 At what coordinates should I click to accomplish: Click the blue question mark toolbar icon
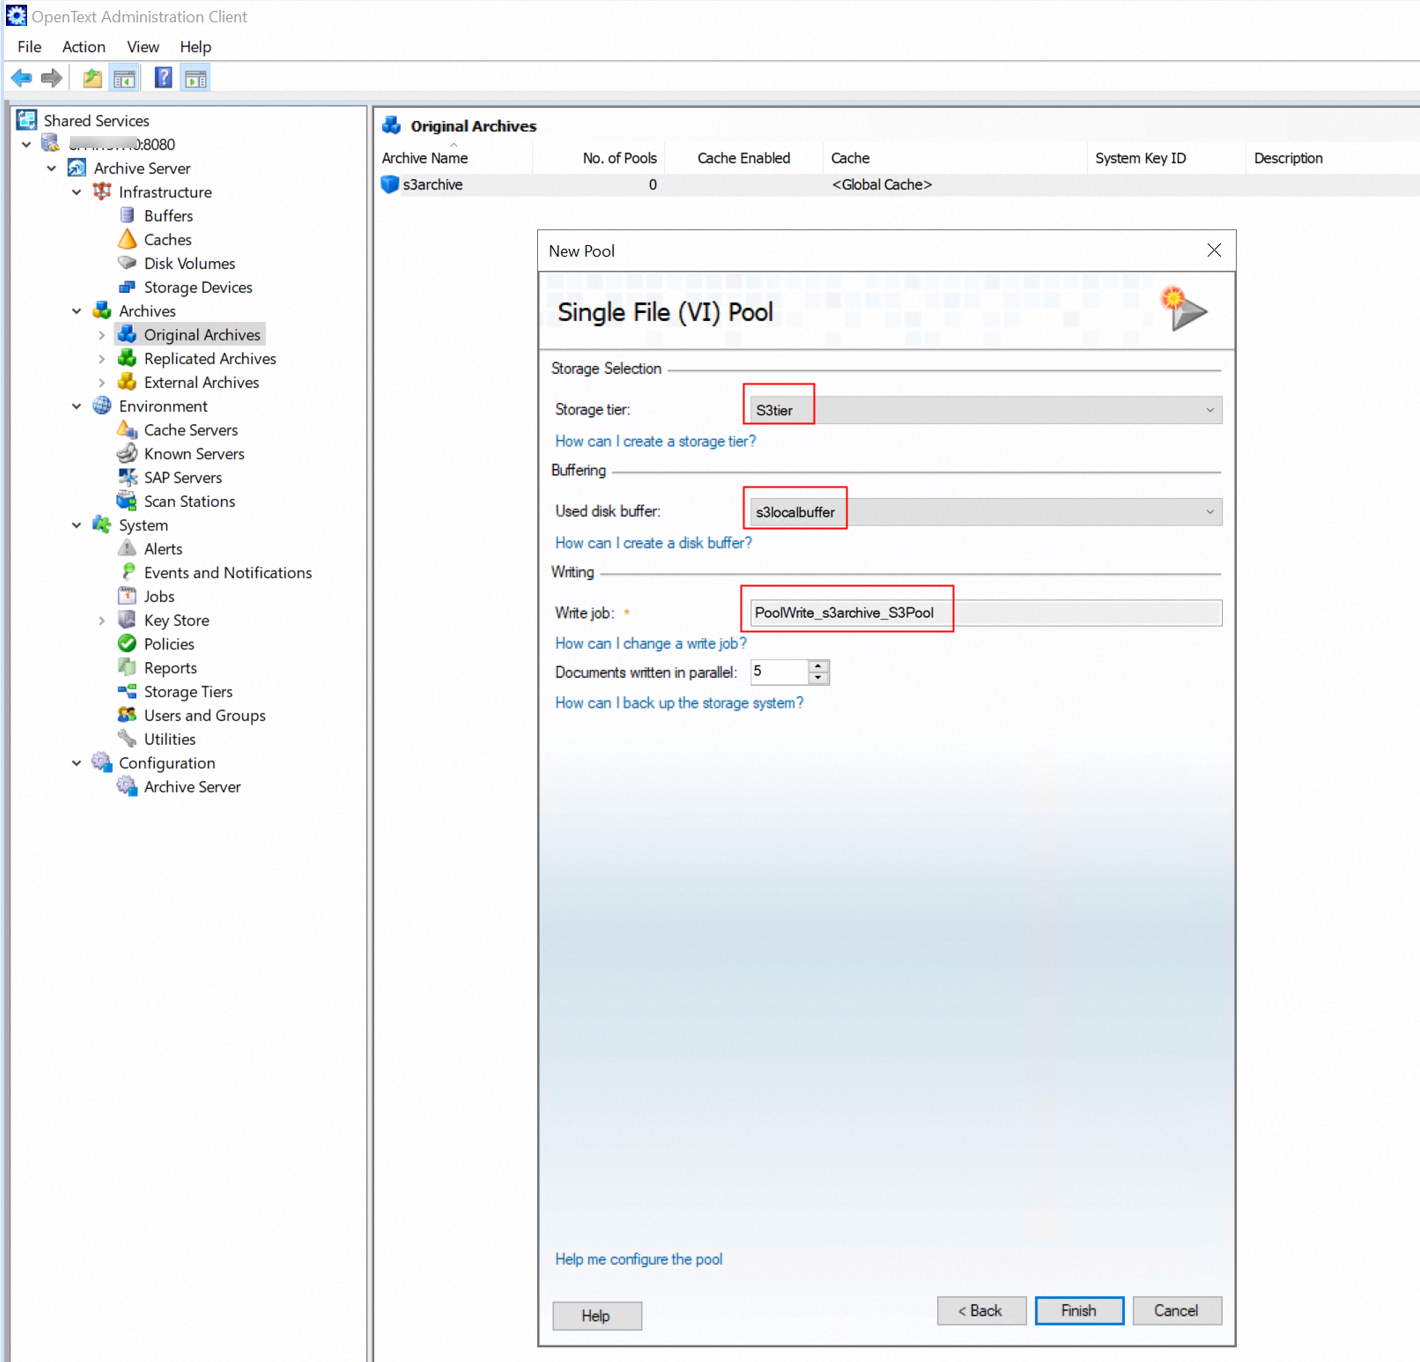click(x=163, y=78)
